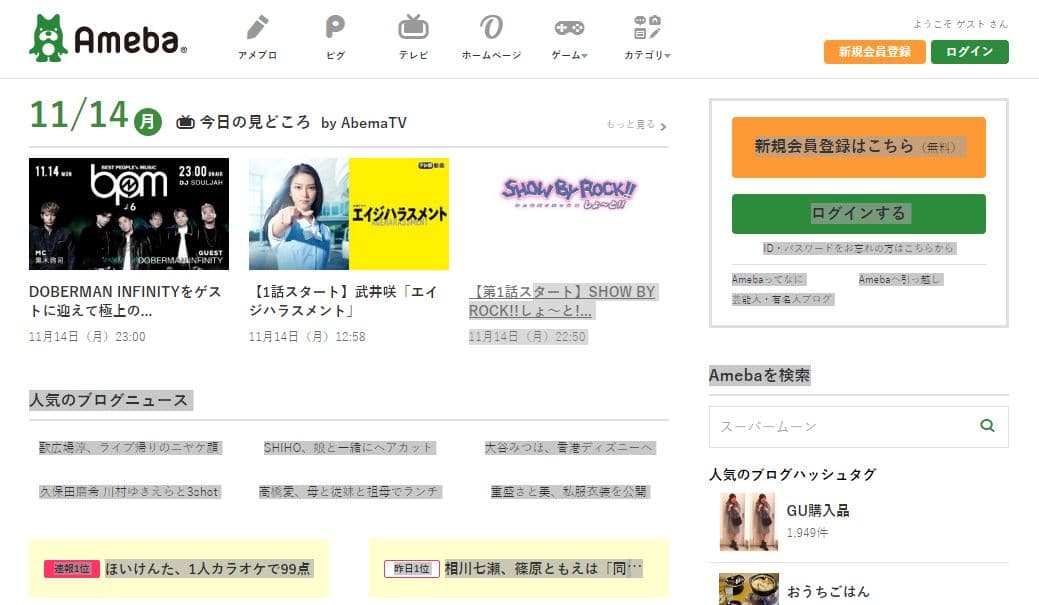Open 相川七瀬、篠原ともえは article

click(543, 569)
